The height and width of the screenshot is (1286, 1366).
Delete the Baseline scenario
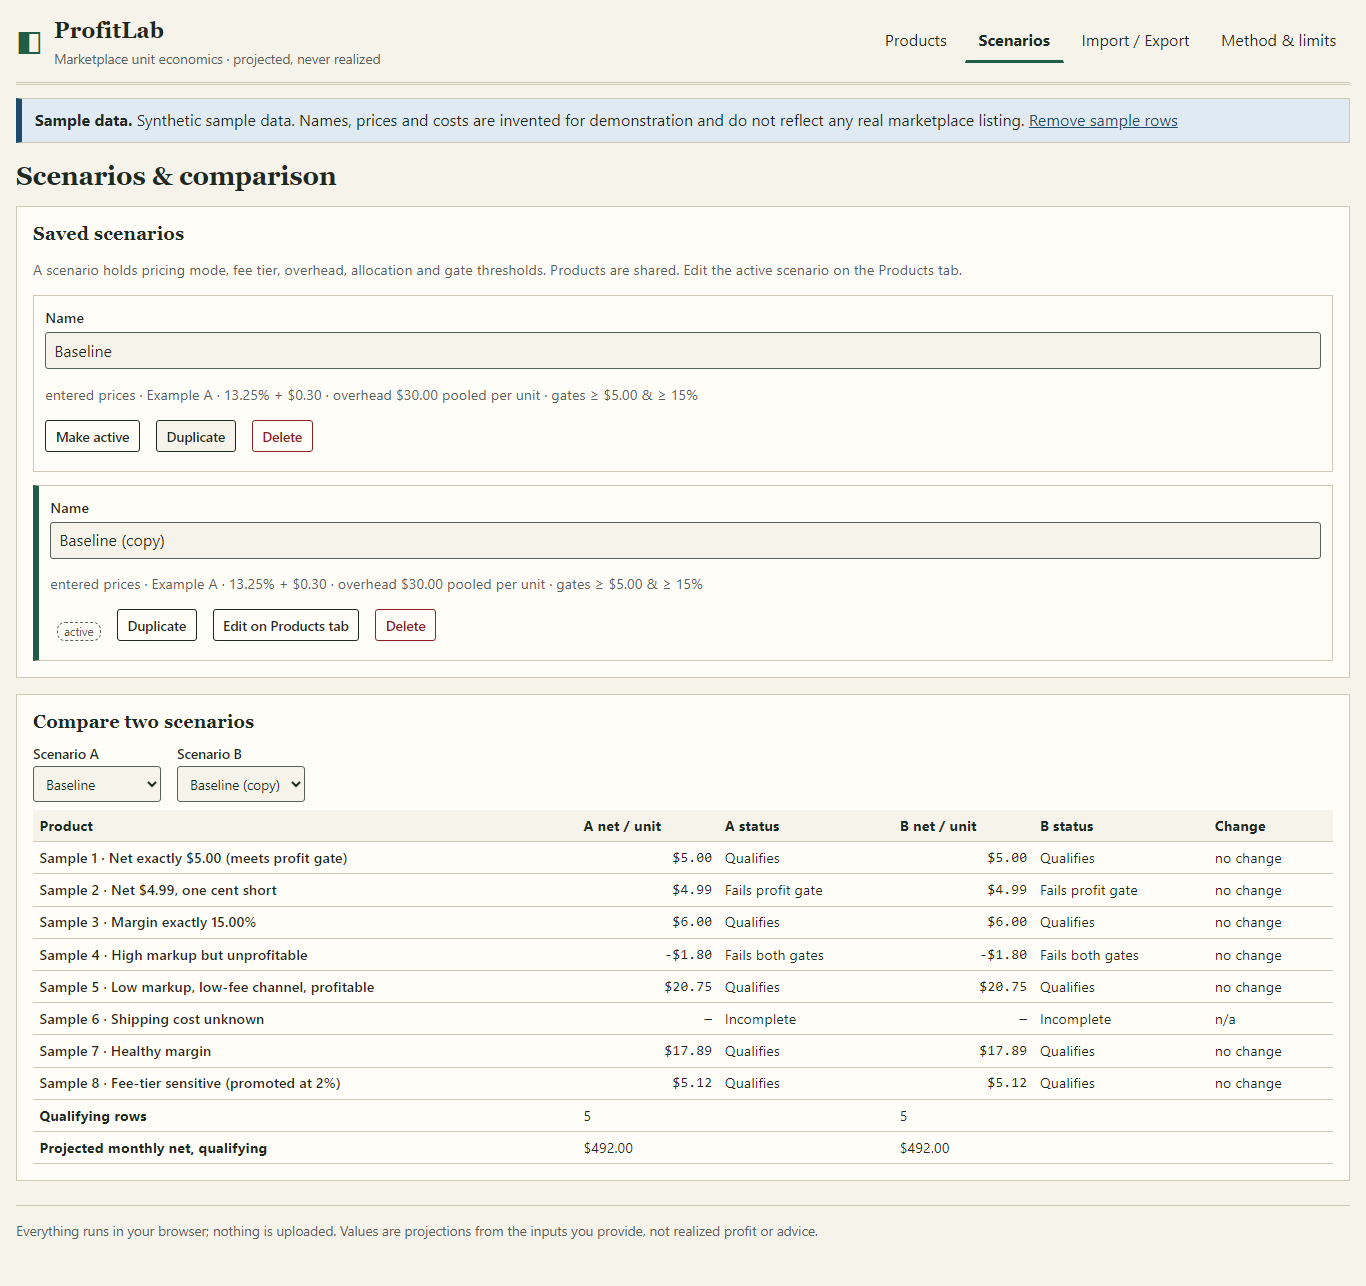(282, 437)
